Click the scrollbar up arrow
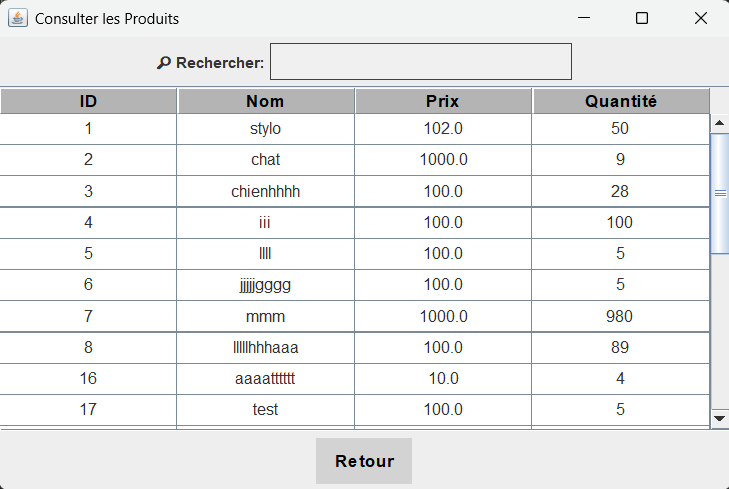729x489 pixels. tap(719, 123)
